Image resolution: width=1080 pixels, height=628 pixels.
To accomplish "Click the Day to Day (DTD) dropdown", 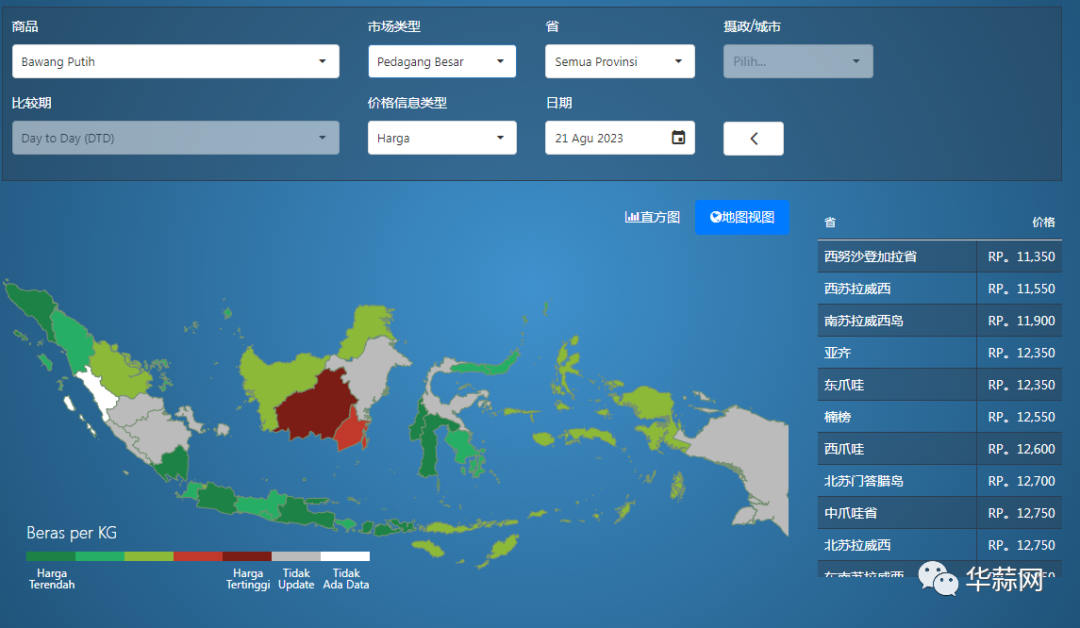I will click(175, 138).
